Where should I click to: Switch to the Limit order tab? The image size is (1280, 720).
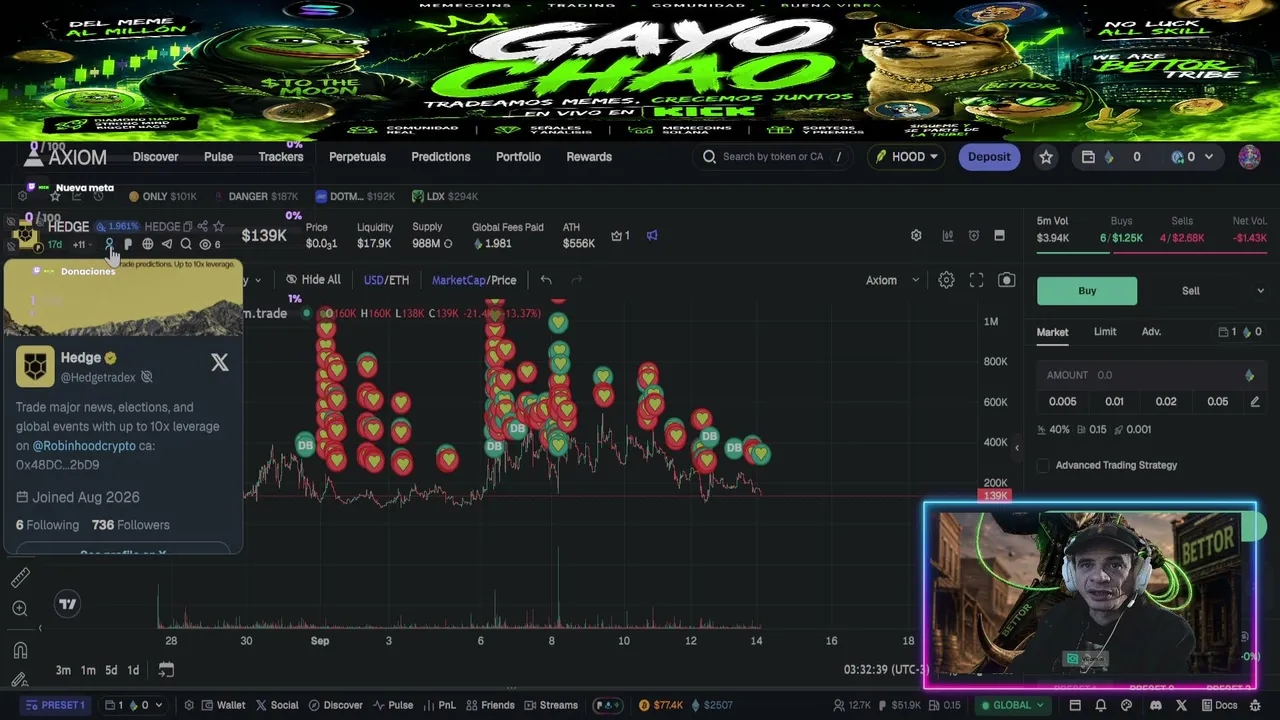click(1105, 332)
